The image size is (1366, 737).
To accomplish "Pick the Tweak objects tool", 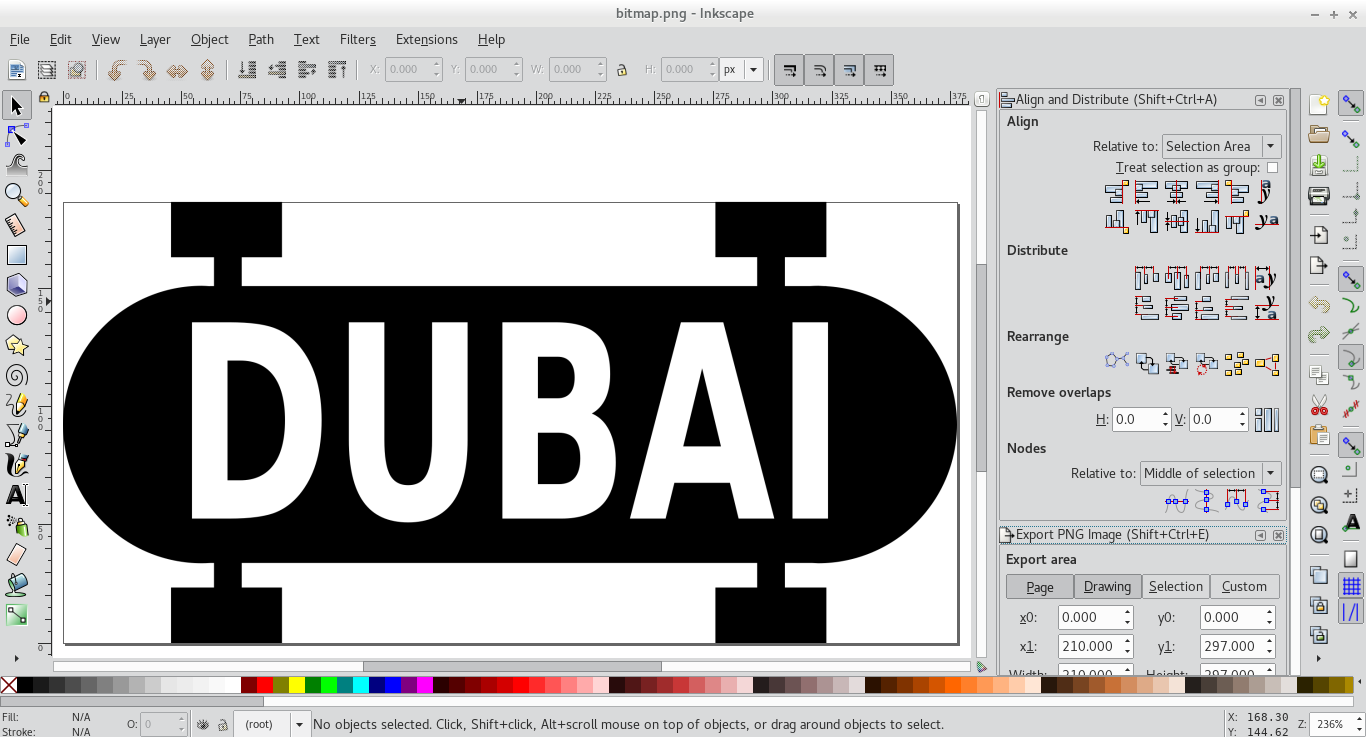I will click(16, 165).
